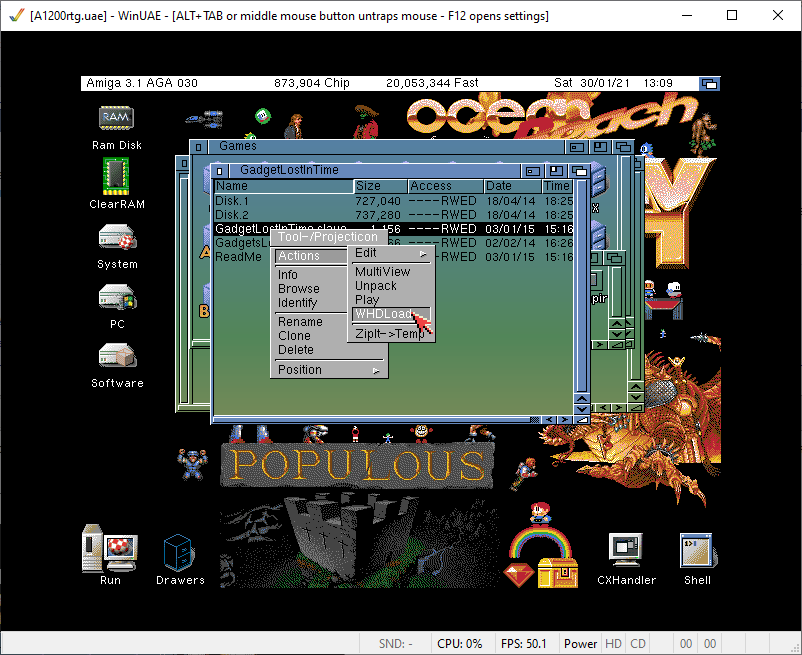
Task: Click the Games window zoom gadget
Action: pyautogui.click(x=600, y=147)
